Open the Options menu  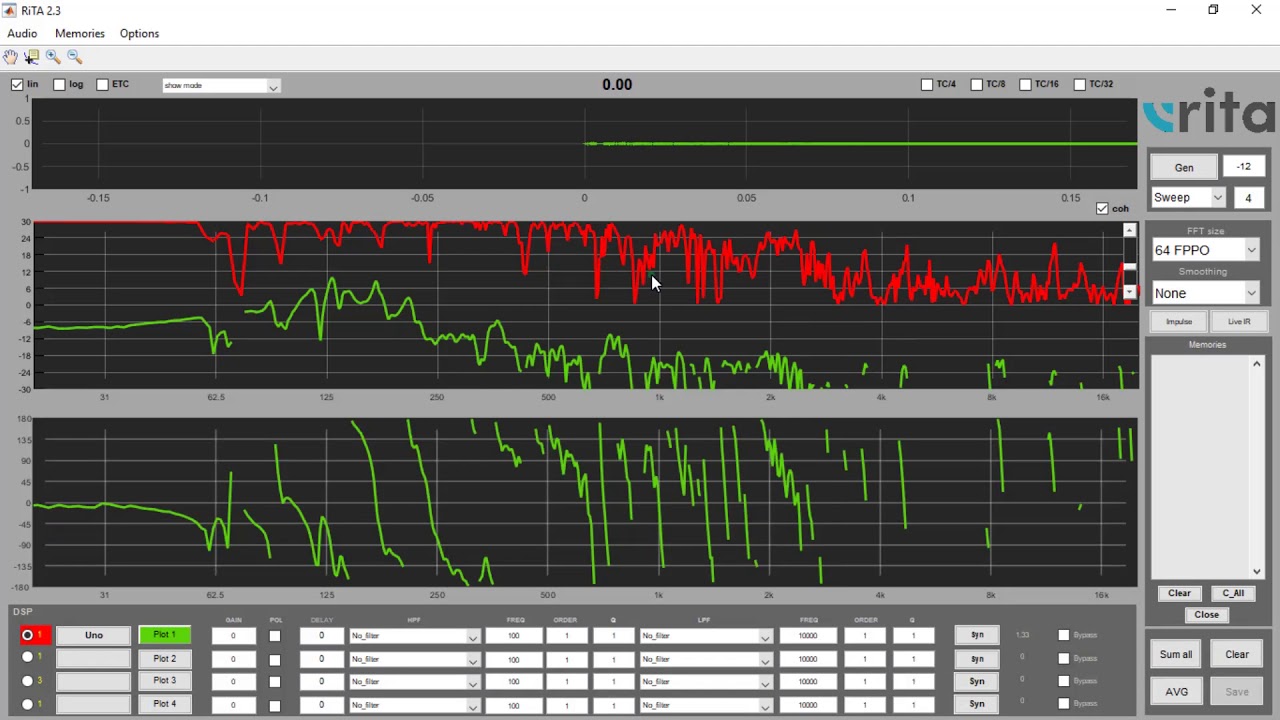coord(139,33)
